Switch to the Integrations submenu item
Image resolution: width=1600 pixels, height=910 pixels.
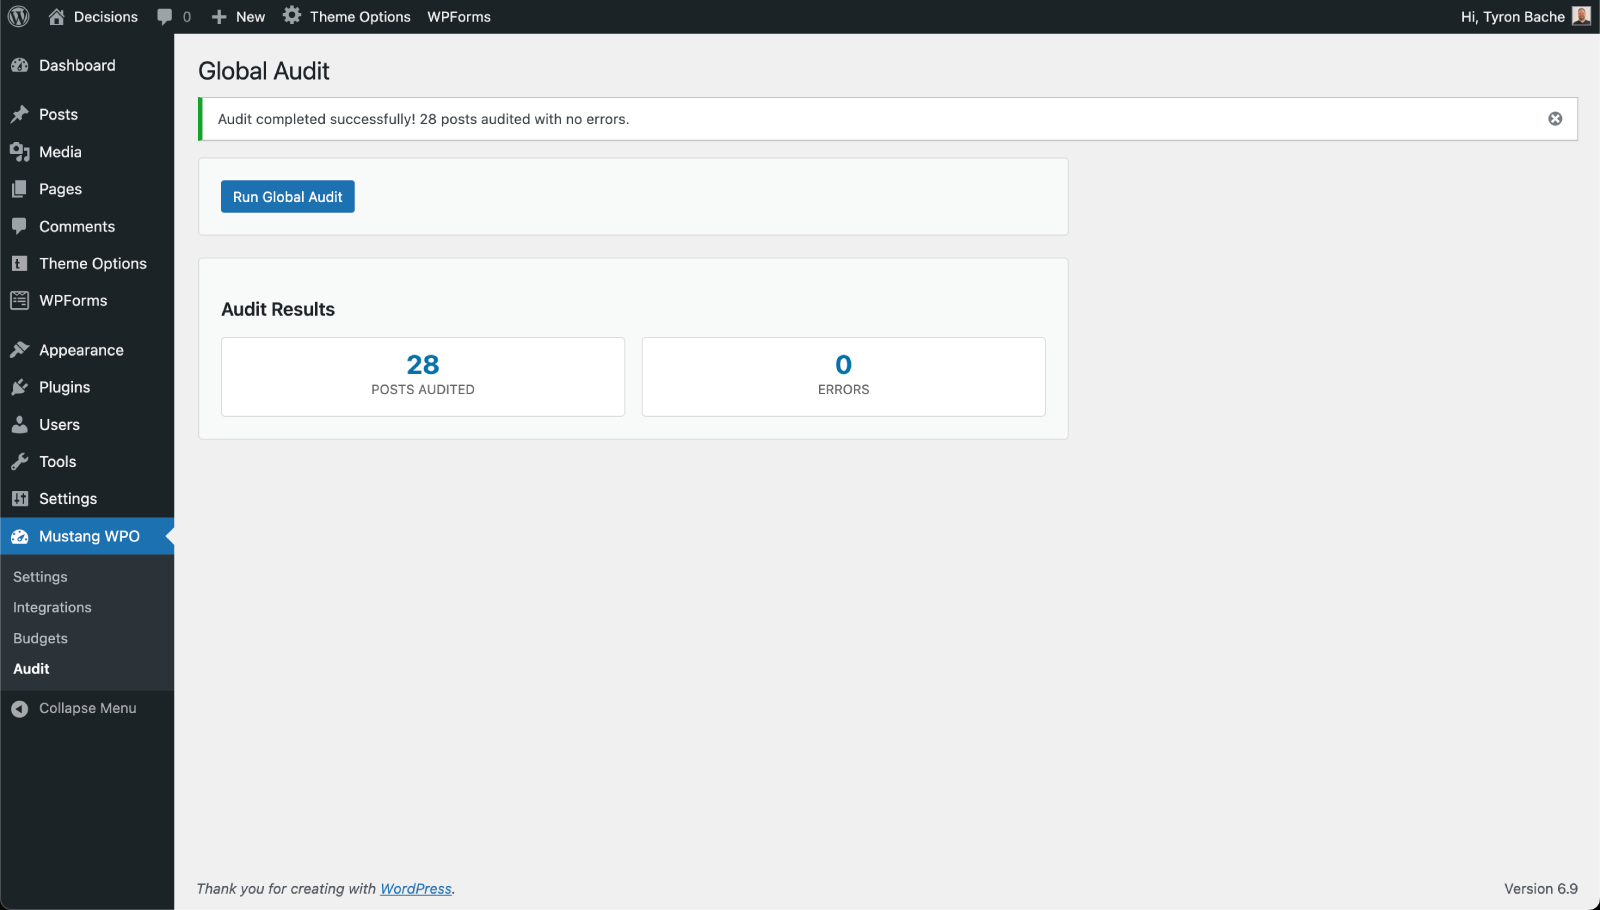[52, 607]
